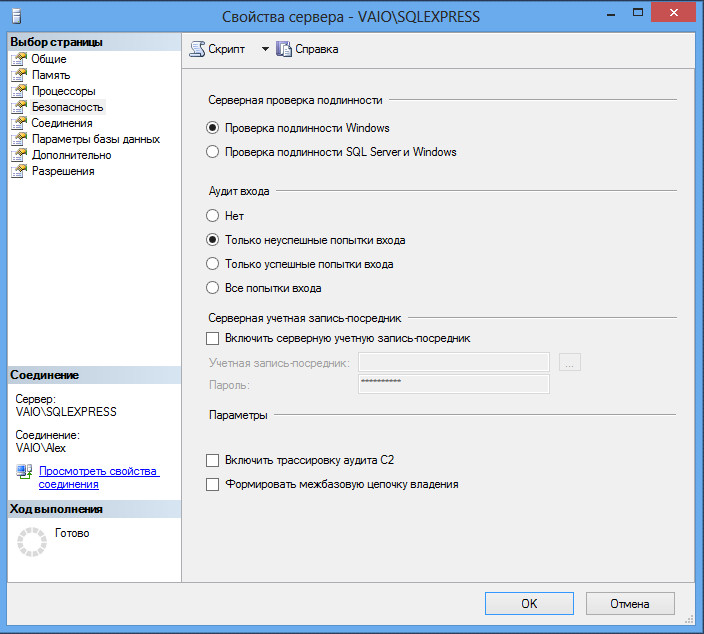Click the Память page icon

click(19, 75)
